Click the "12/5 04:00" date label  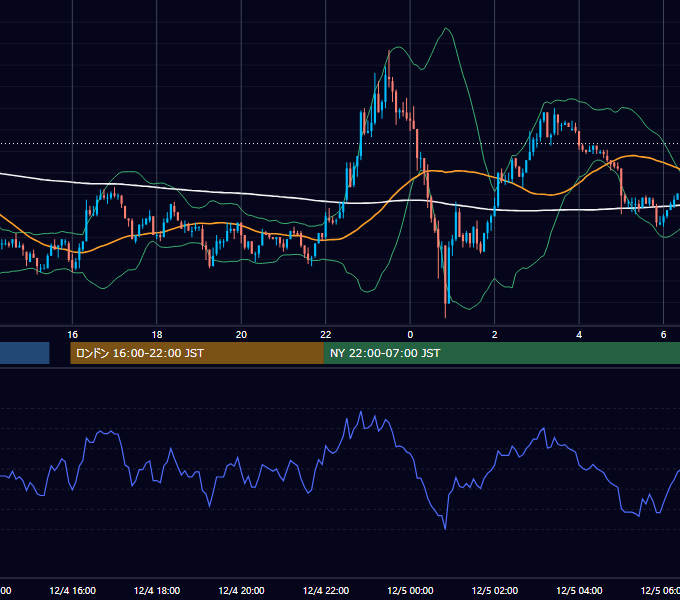click(x=579, y=591)
